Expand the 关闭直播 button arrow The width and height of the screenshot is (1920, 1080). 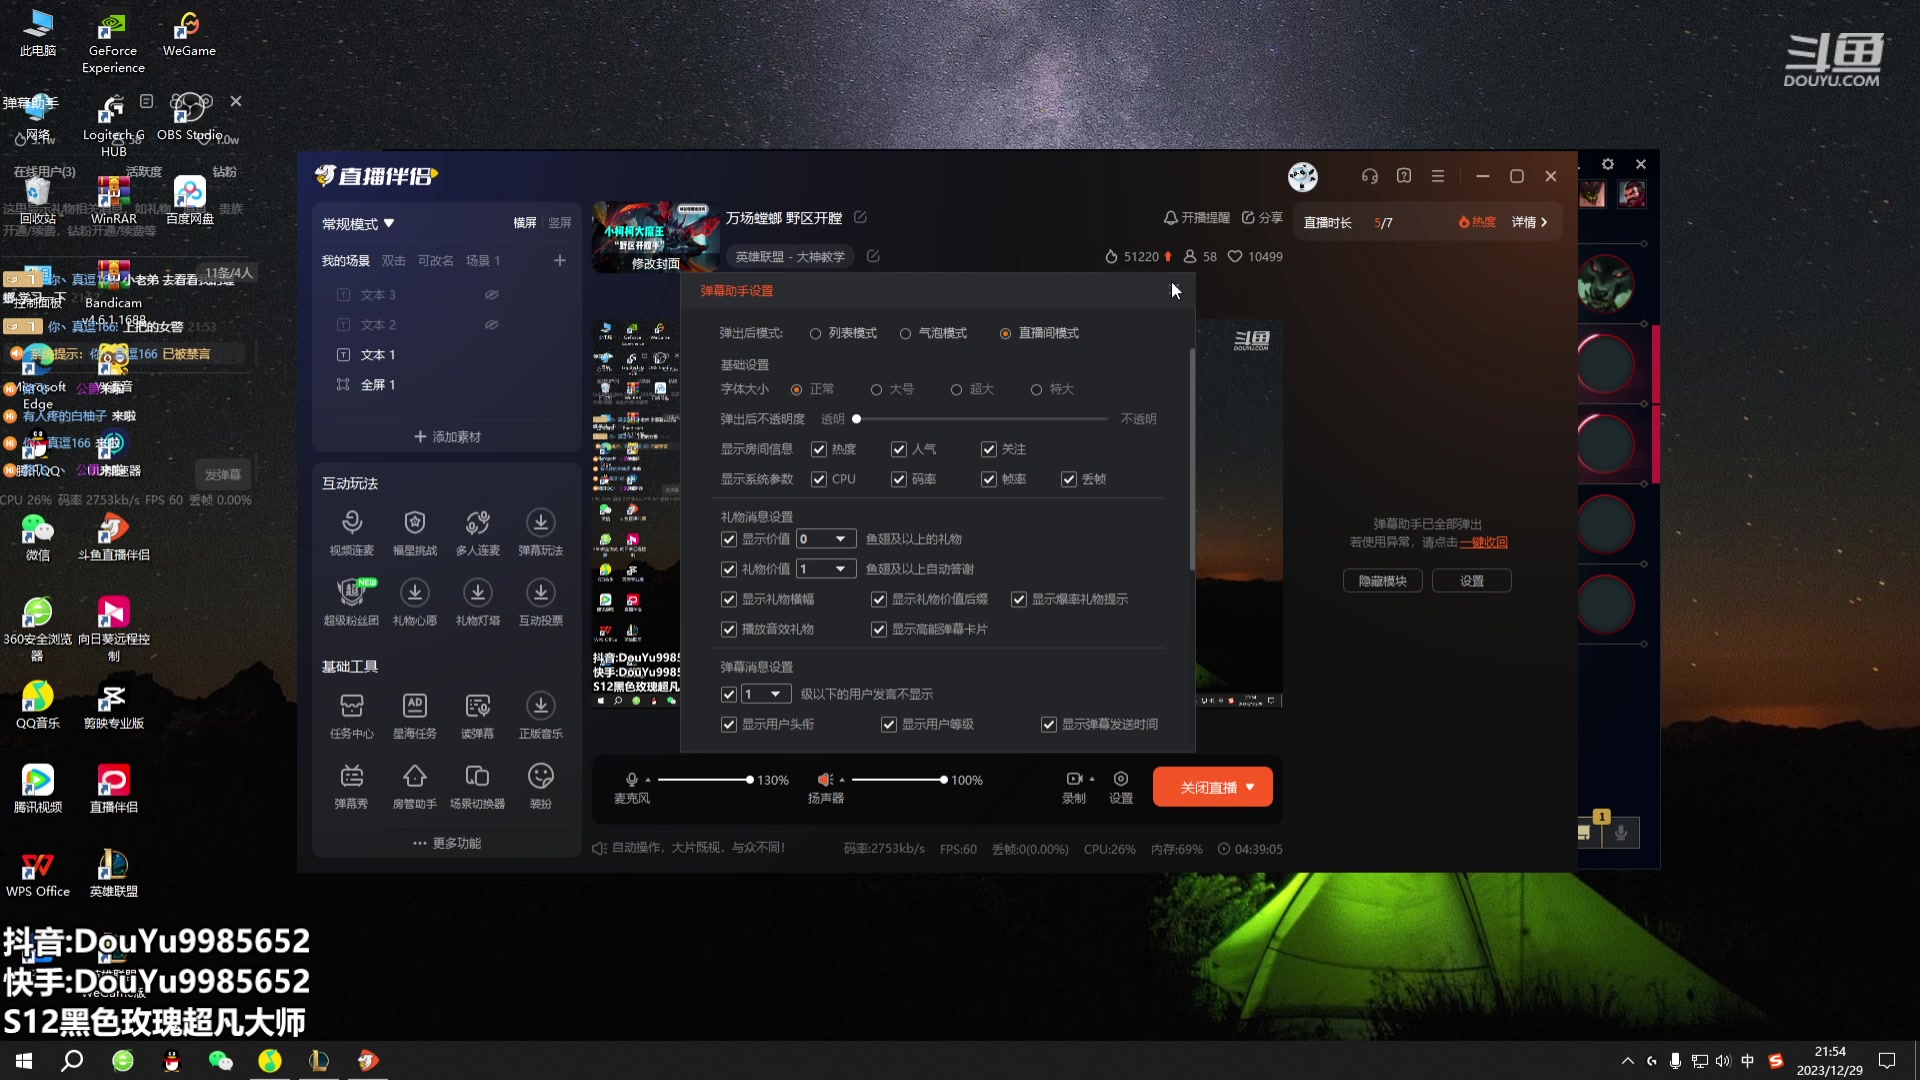tap(1250, 787)
